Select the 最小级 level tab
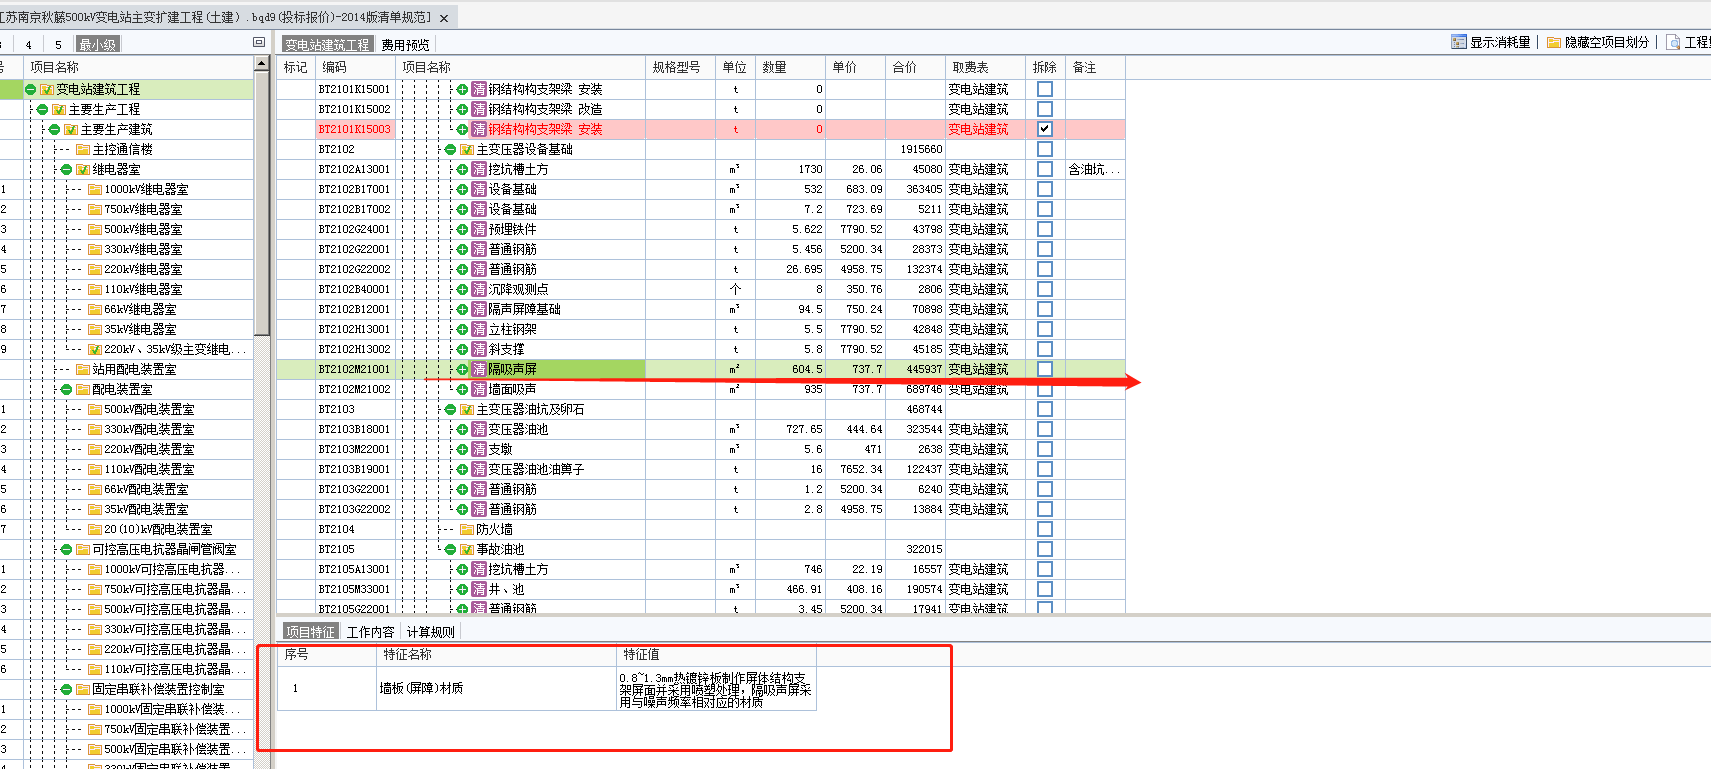Viewport: 1711px width, 769px height. point(98,44)
